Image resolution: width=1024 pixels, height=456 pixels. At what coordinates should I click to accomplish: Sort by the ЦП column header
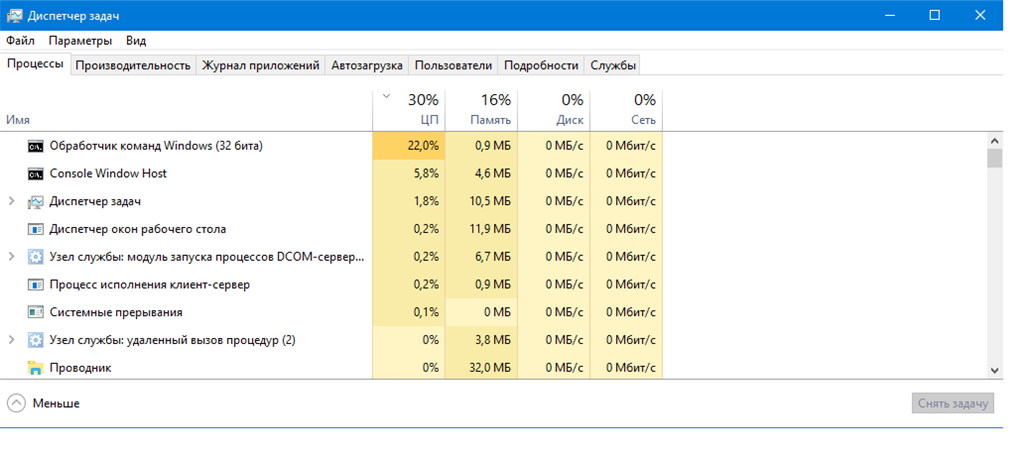tap(409, 110)
